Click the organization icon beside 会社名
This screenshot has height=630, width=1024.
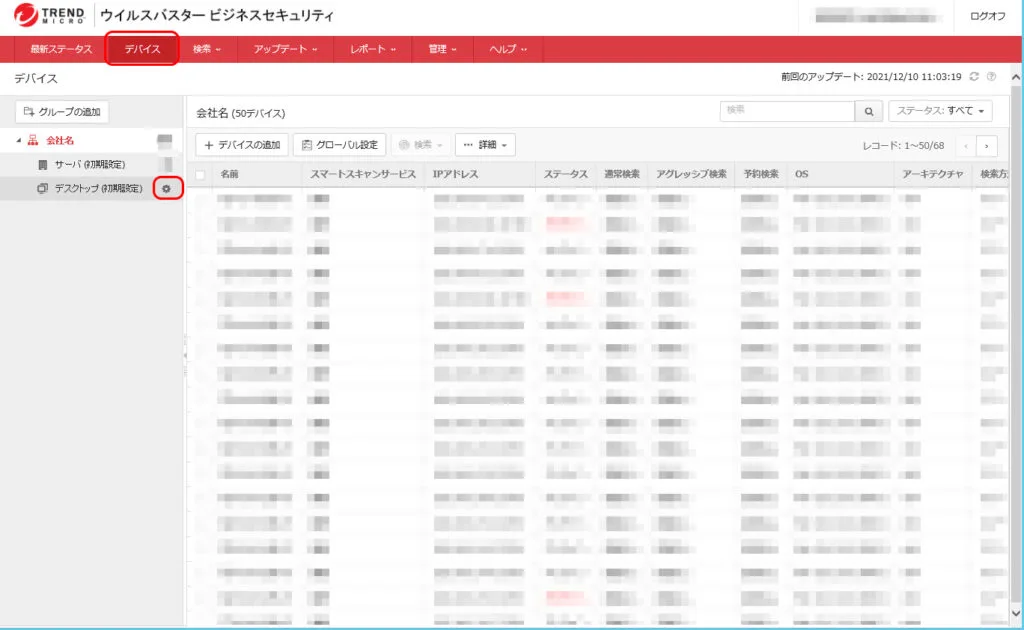click(33, 140)
